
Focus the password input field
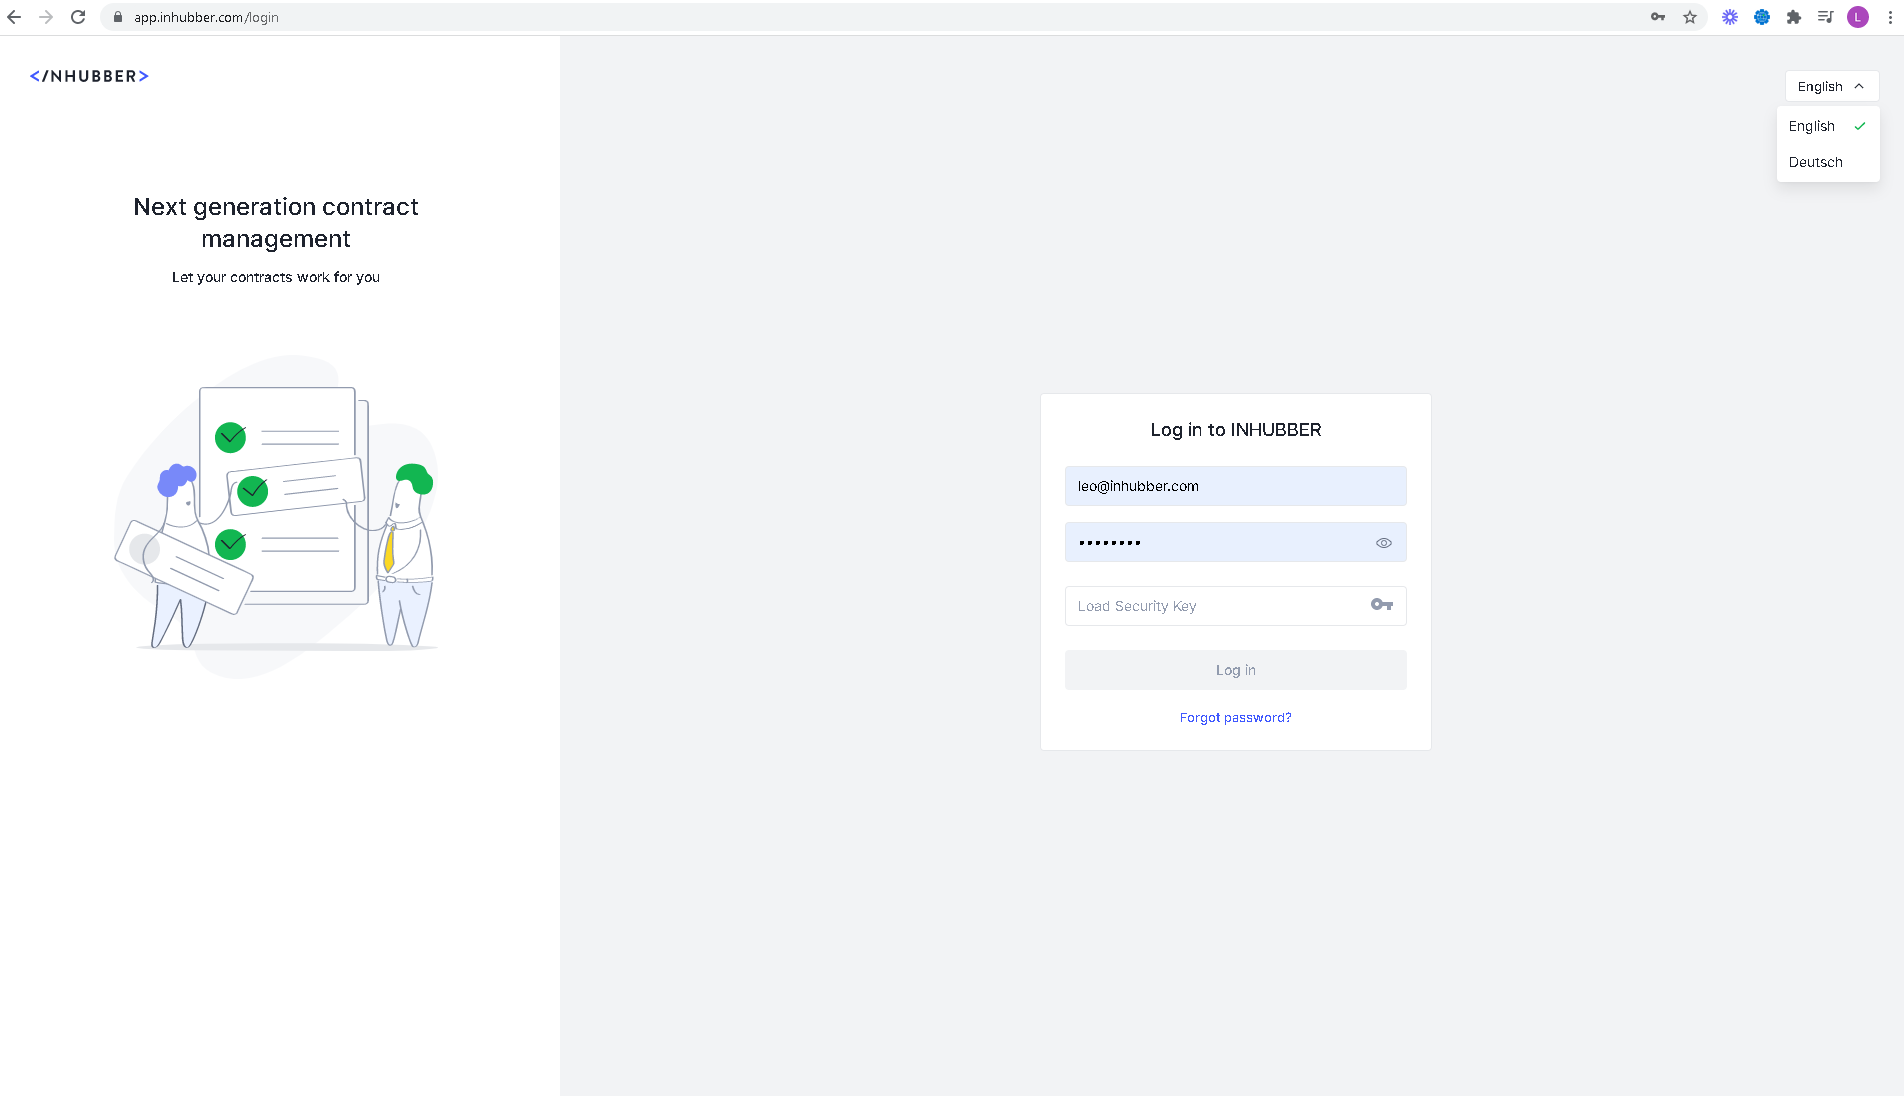pyautogui.click(x=1215, y=543)
